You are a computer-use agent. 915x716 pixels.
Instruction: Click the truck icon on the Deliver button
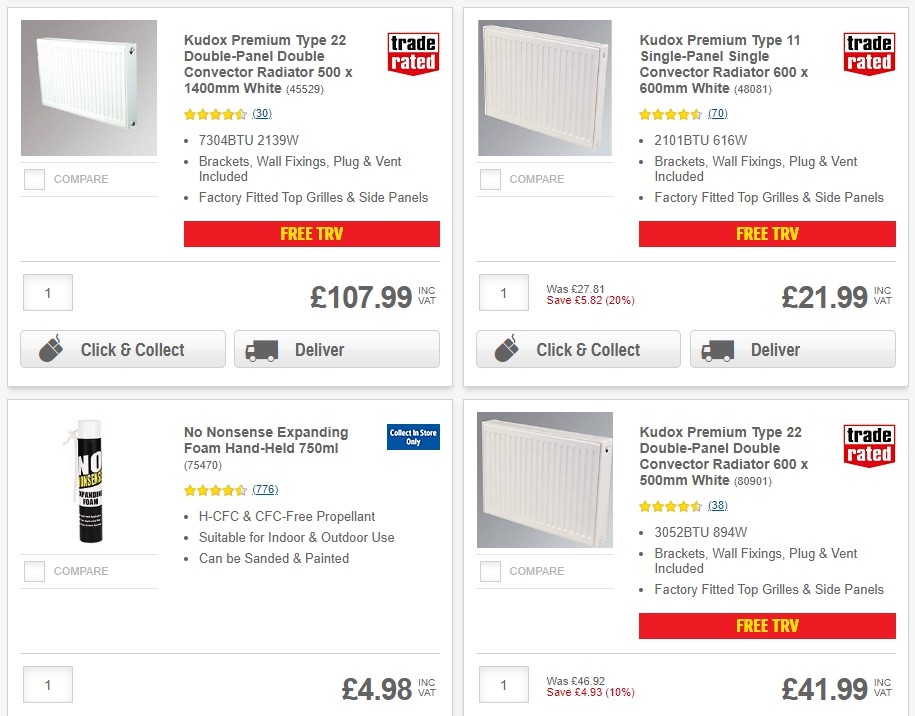coord(261,349)
